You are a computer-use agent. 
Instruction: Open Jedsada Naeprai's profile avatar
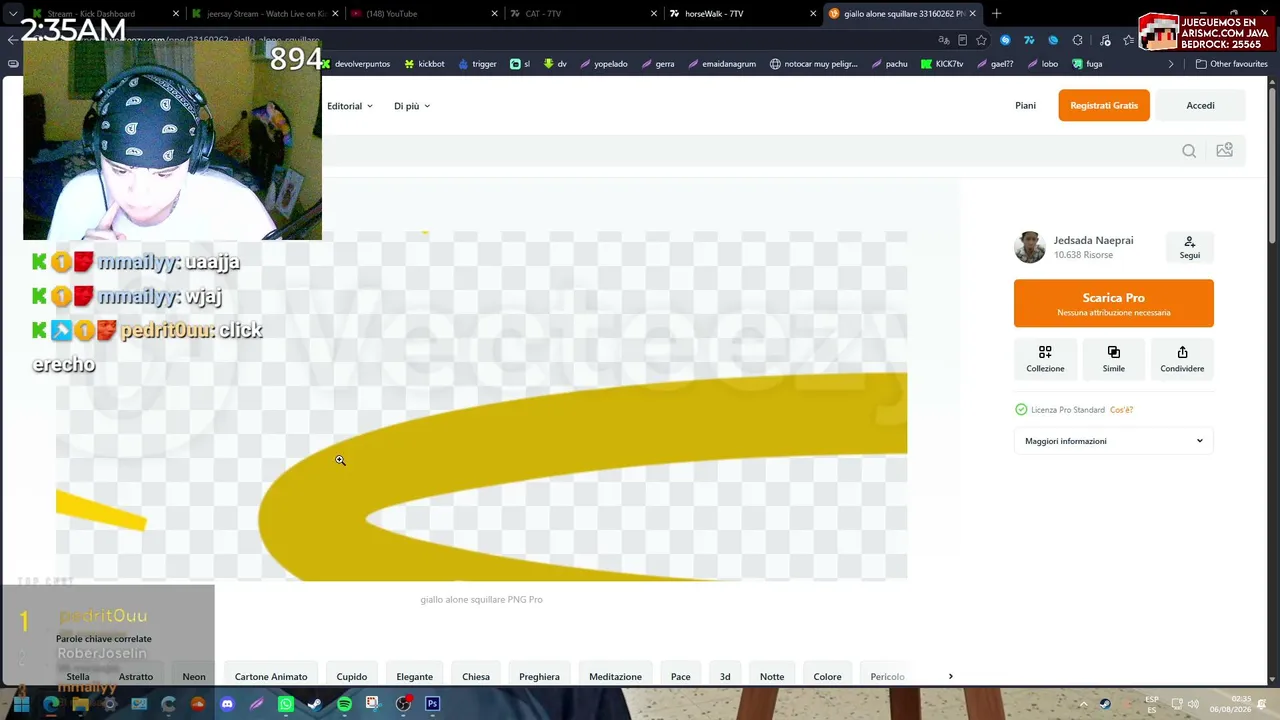(x=1030, y=247)
